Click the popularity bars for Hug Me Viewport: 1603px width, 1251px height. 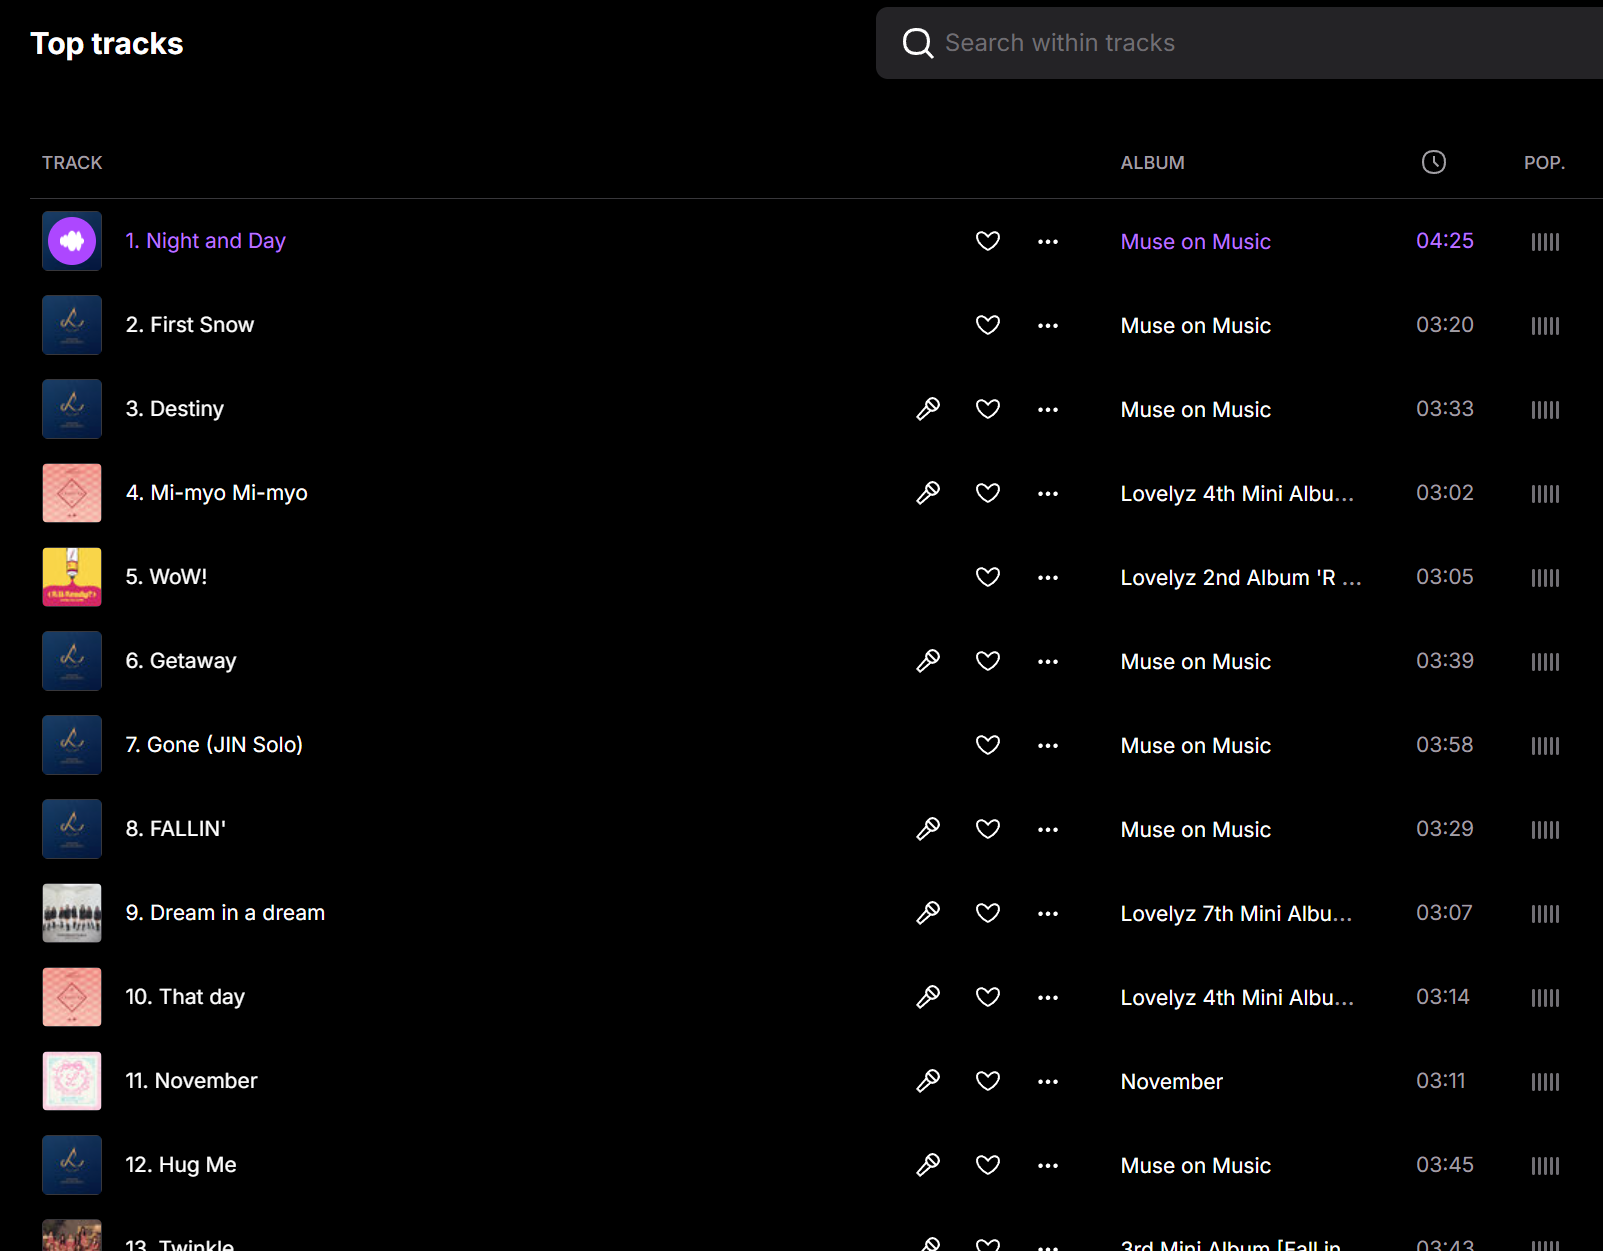click(x=1545, y=1166)
